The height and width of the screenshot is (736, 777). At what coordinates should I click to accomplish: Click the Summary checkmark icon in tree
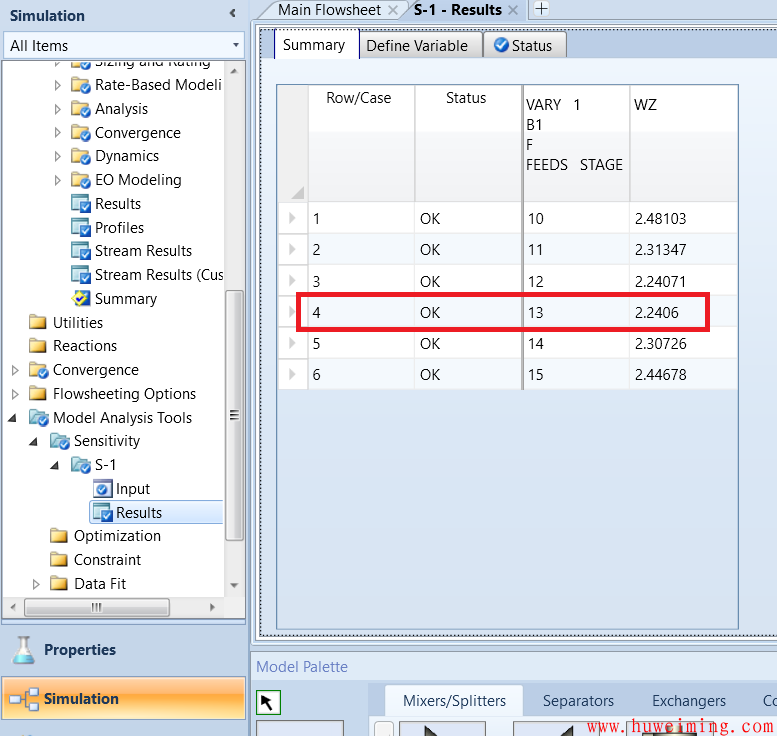pos(81,299)
